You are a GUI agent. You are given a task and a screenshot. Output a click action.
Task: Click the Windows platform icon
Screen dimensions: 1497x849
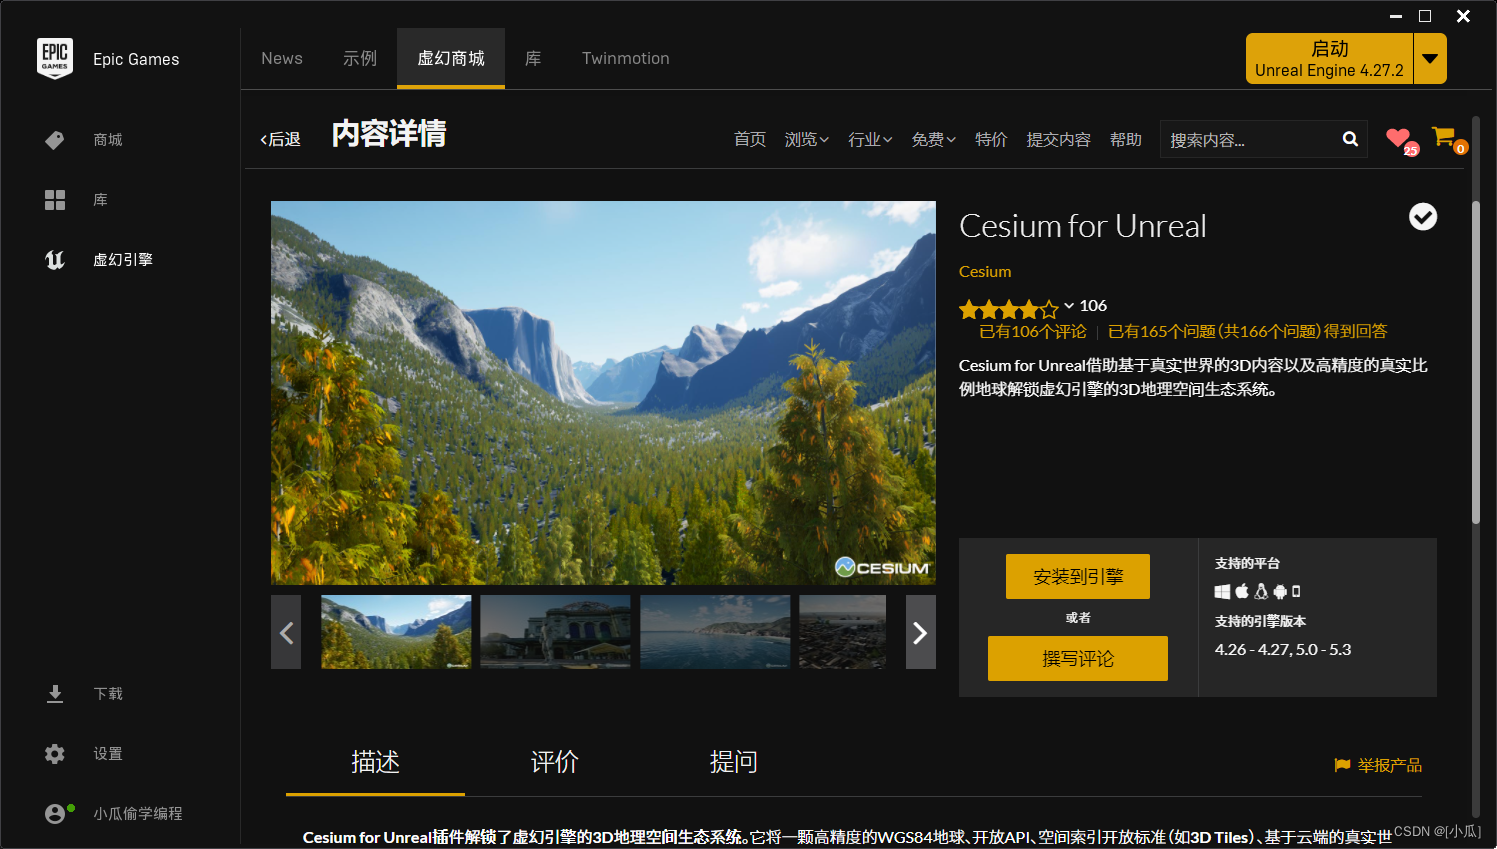[1222, 592]
